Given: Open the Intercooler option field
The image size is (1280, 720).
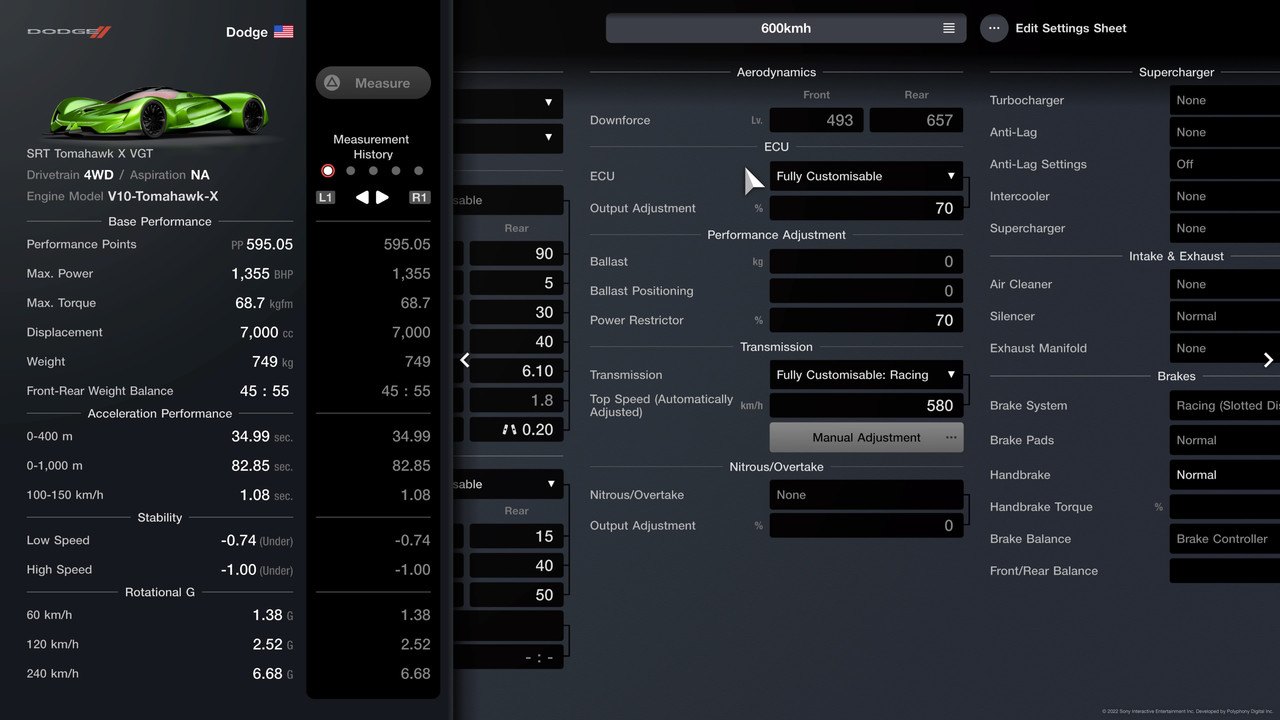Looking at the screenshot, I should [x=1225, y=196].
